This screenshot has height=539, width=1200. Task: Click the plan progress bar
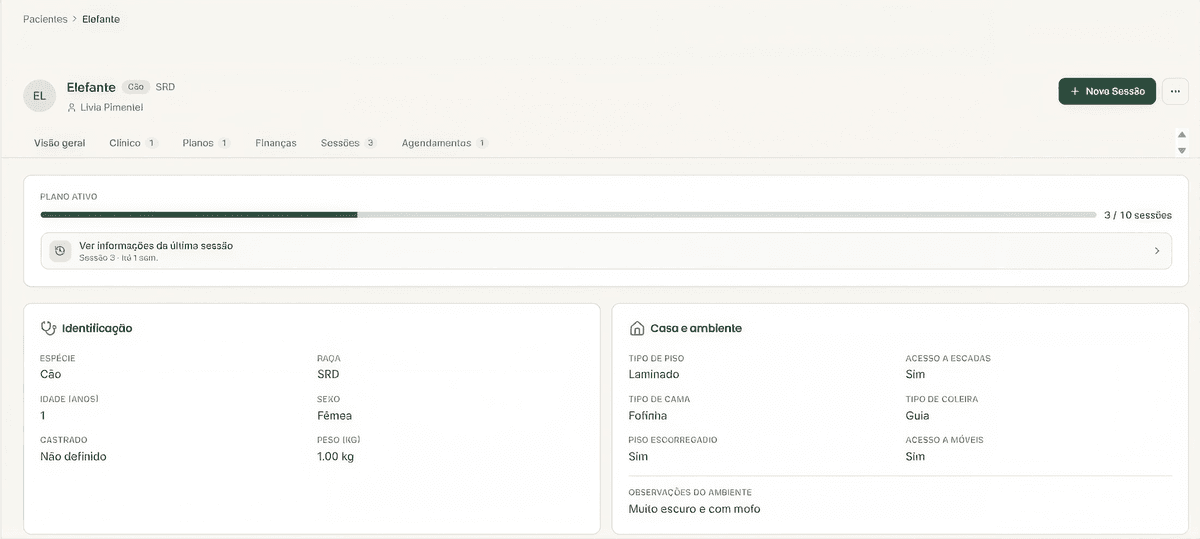[x=568, y=214]
